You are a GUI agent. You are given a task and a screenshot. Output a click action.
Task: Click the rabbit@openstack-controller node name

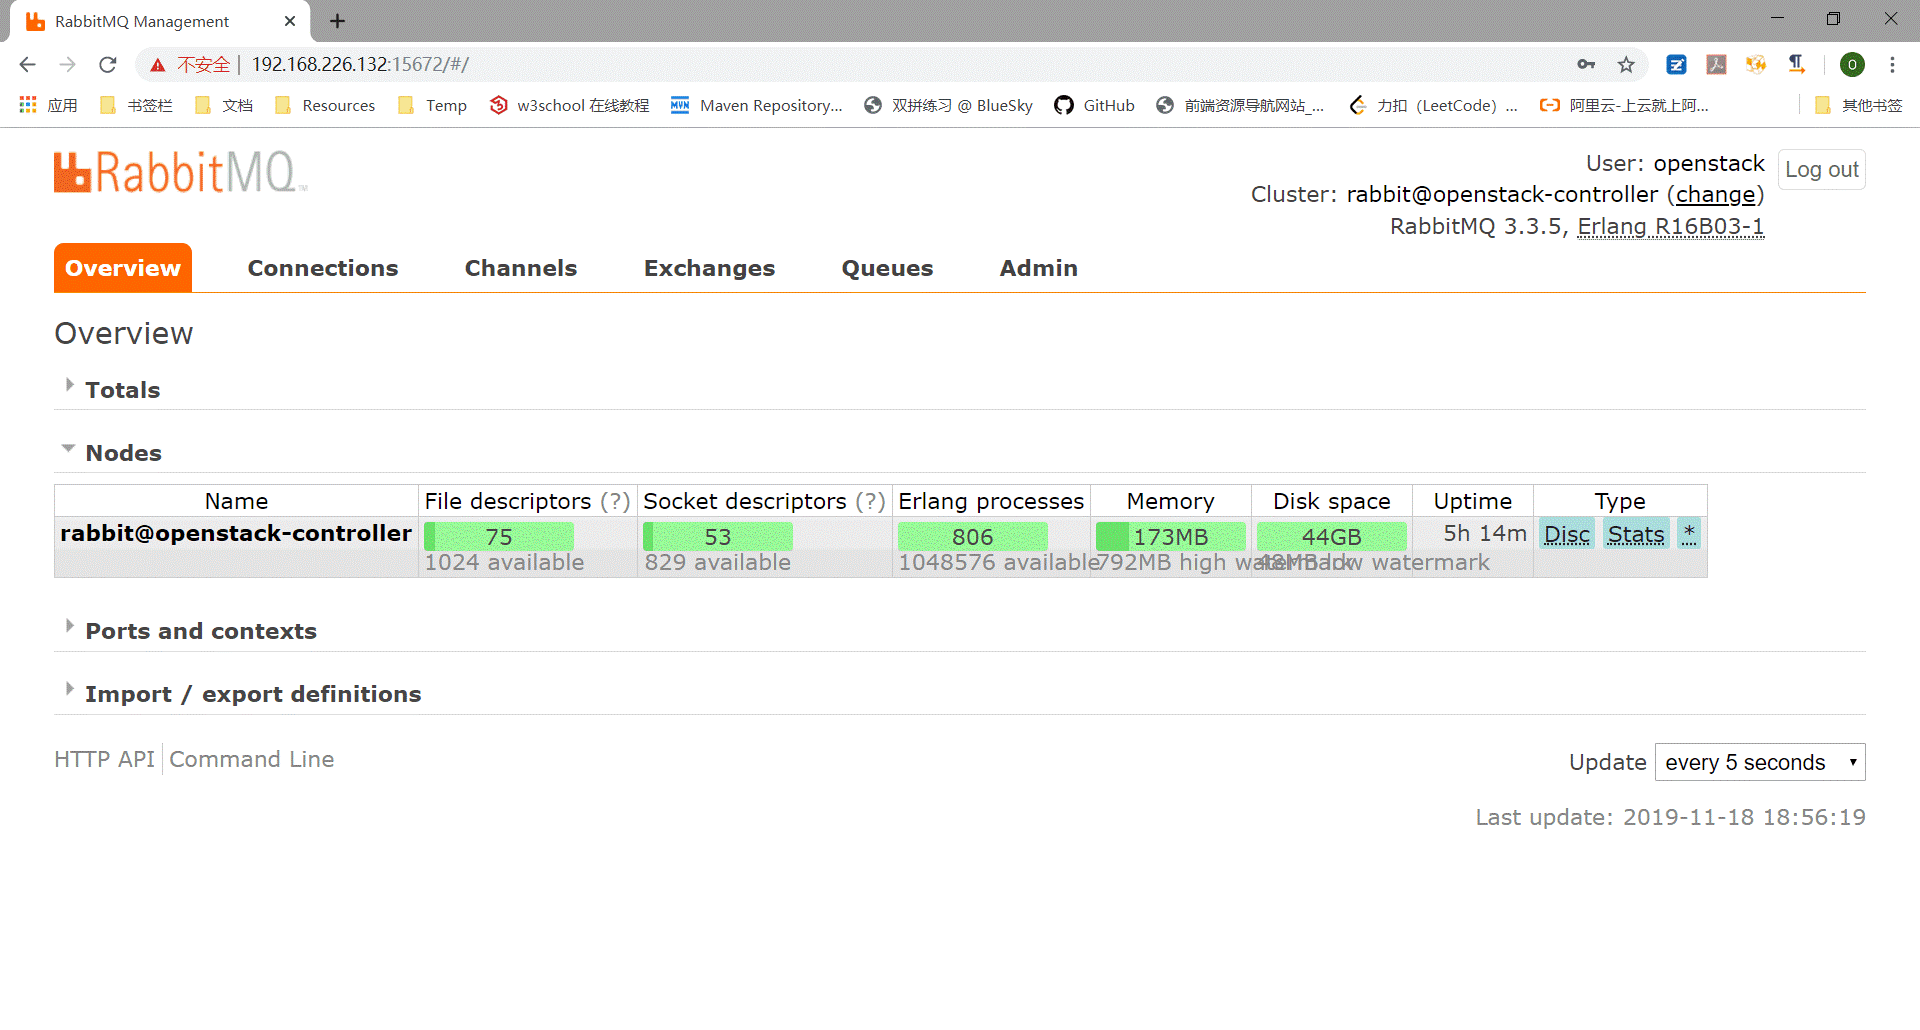coord(236,534)
